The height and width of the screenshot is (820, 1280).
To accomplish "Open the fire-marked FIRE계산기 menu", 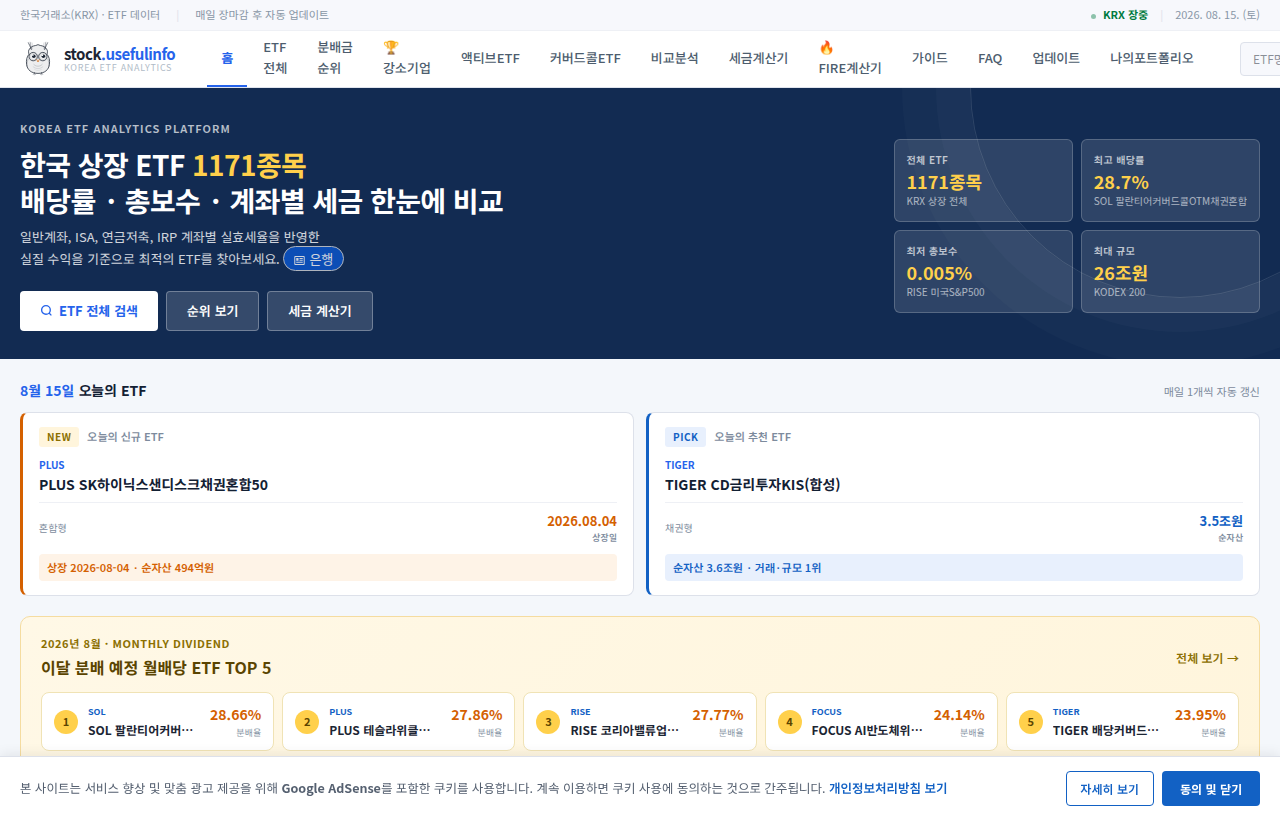I will [850, 58].
